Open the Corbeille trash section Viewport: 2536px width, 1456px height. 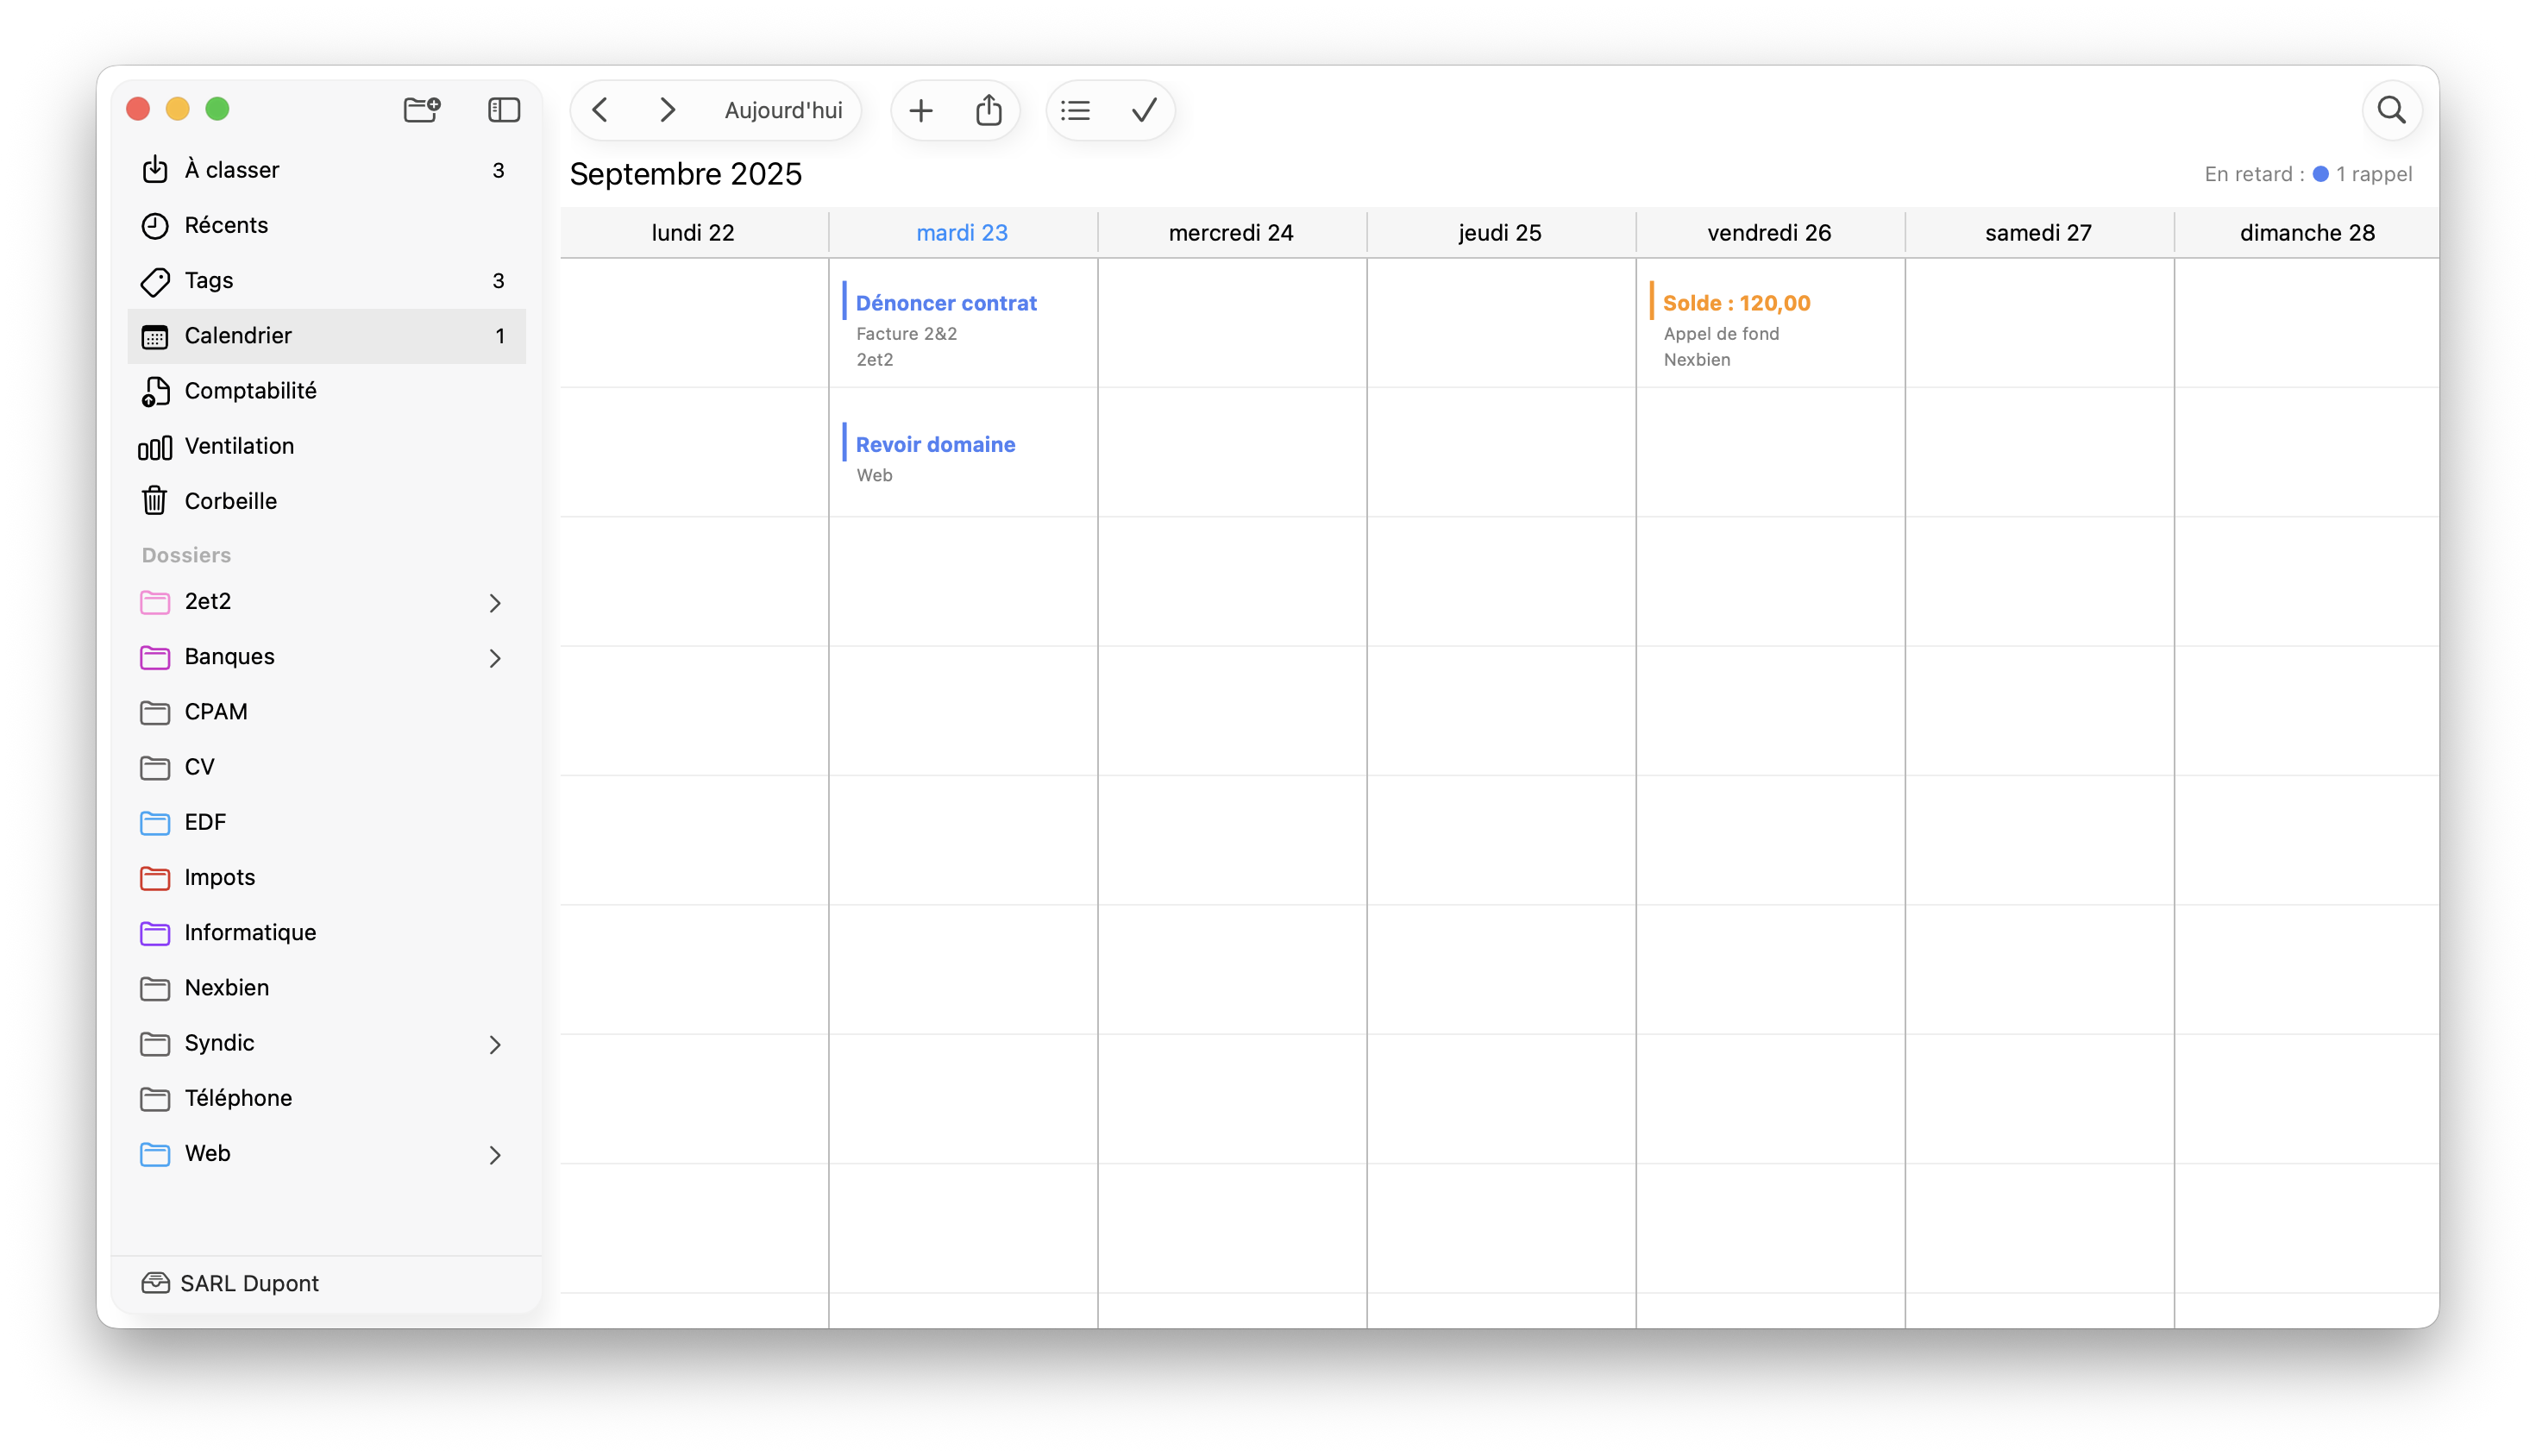coord(230,501)
